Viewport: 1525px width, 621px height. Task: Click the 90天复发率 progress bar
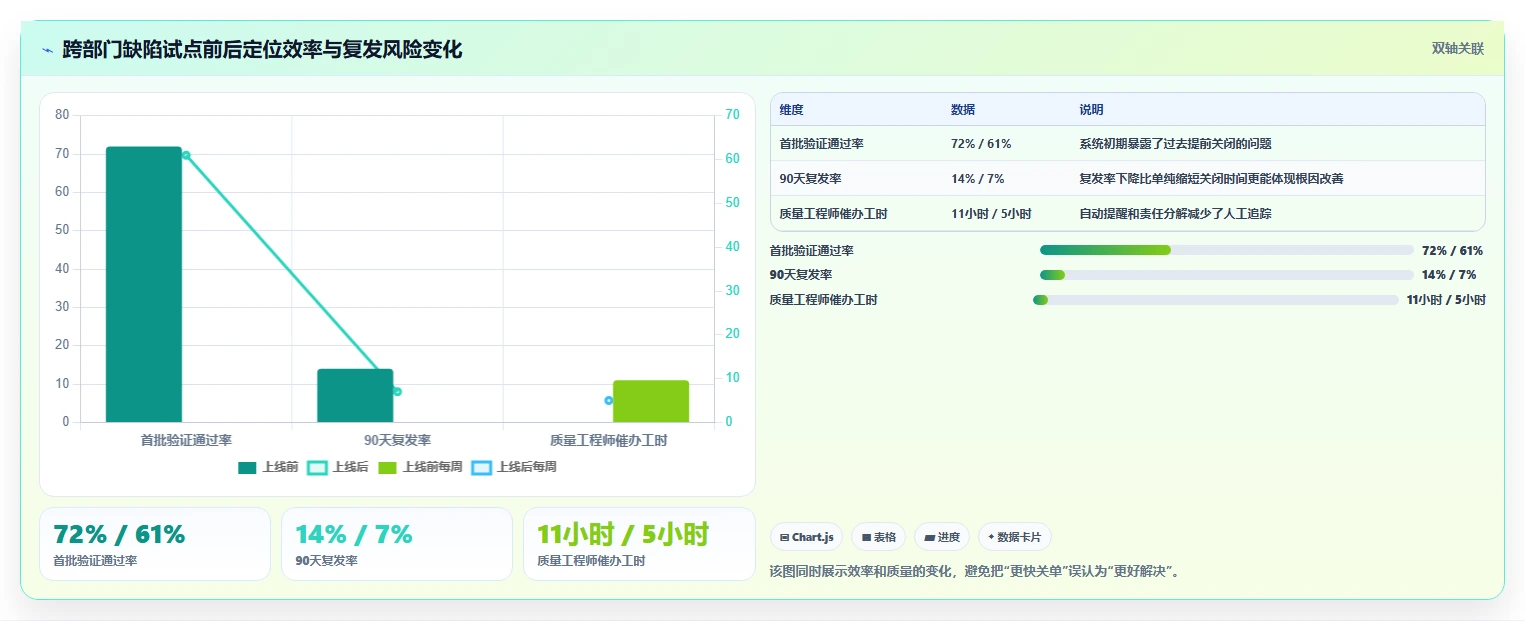[x=1227, y=275]
